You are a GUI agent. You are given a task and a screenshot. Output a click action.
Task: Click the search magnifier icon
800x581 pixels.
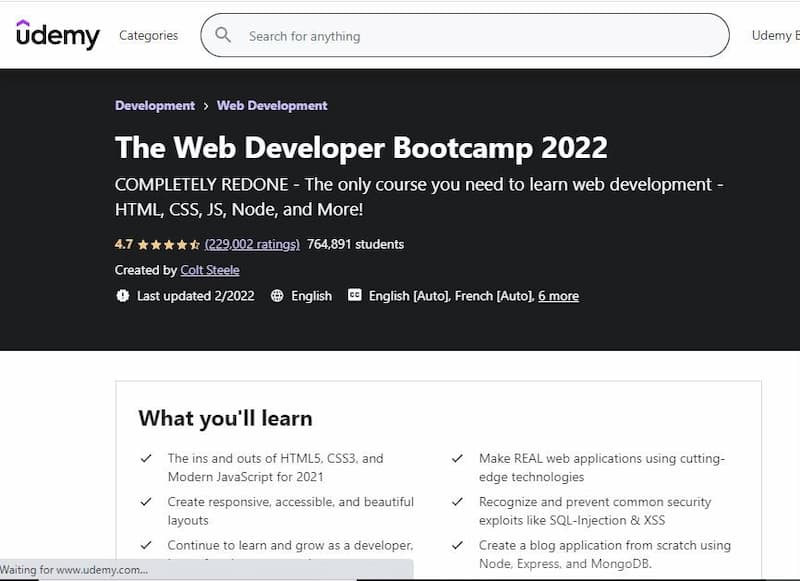tap(224, 35)
